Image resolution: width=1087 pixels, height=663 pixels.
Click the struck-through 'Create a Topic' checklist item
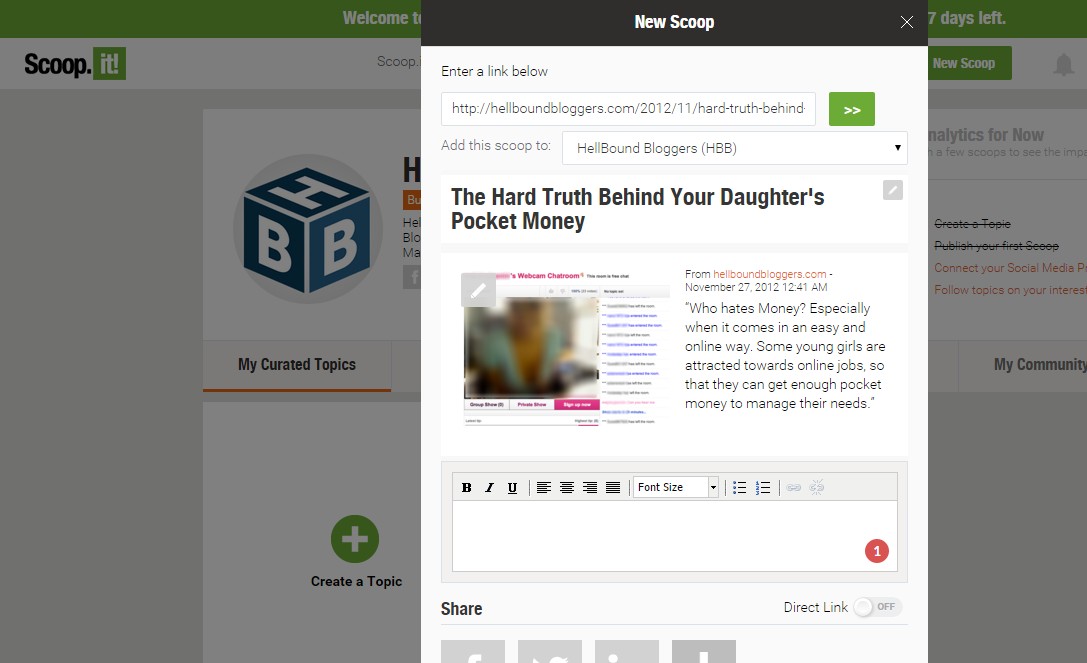click(x=972, y=223)
